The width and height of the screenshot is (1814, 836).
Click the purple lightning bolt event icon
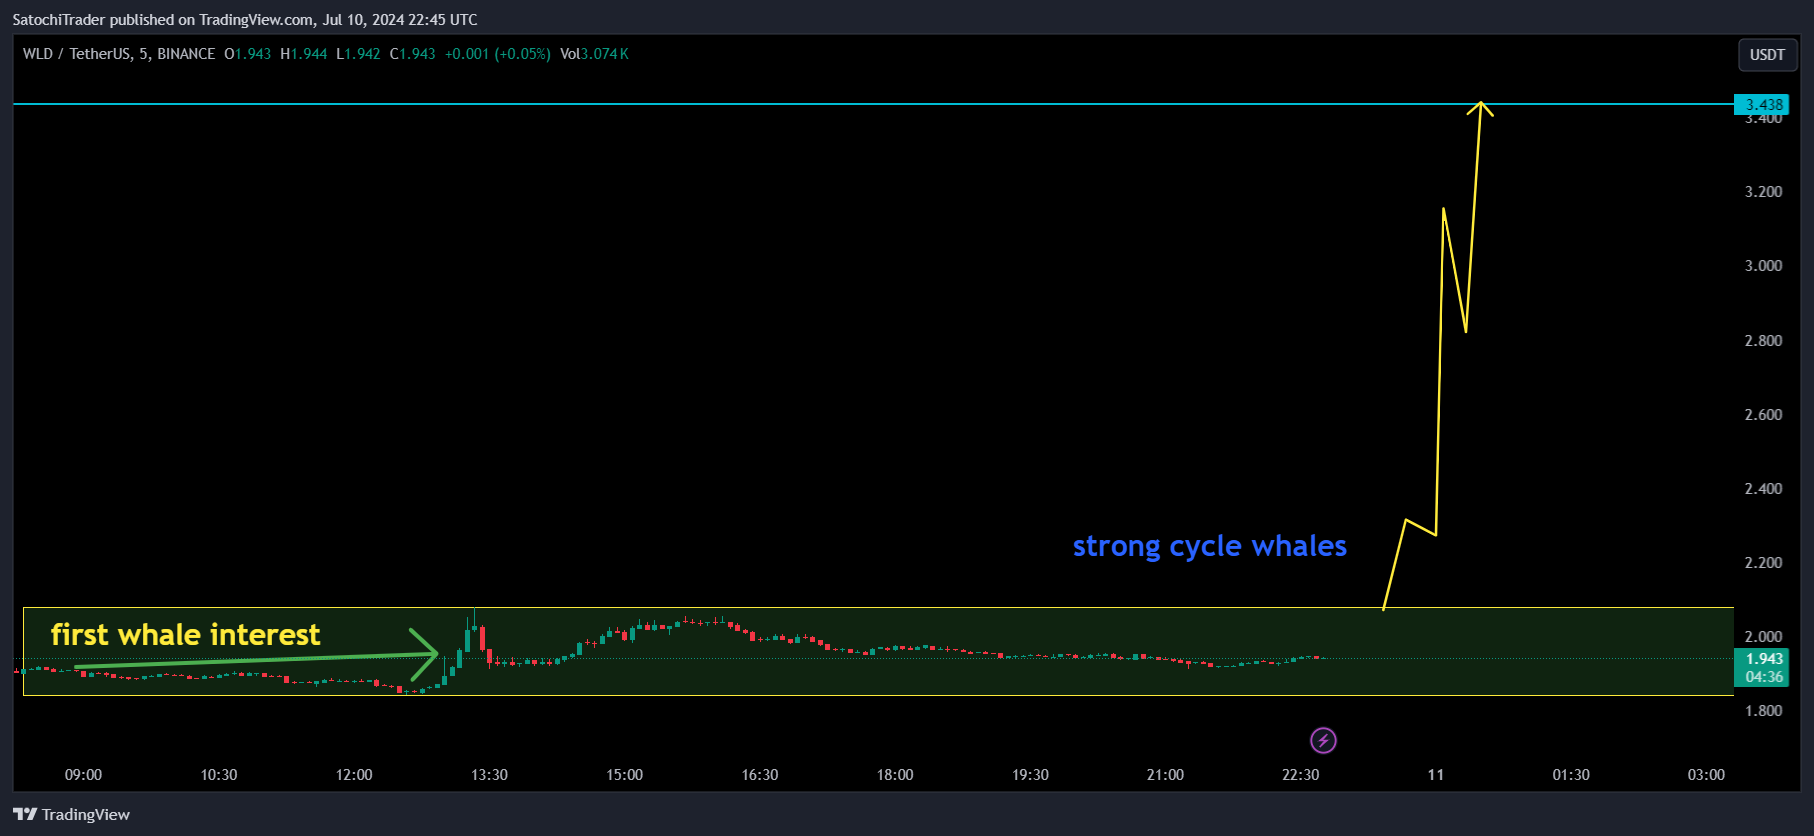(x=1323, y=741)
